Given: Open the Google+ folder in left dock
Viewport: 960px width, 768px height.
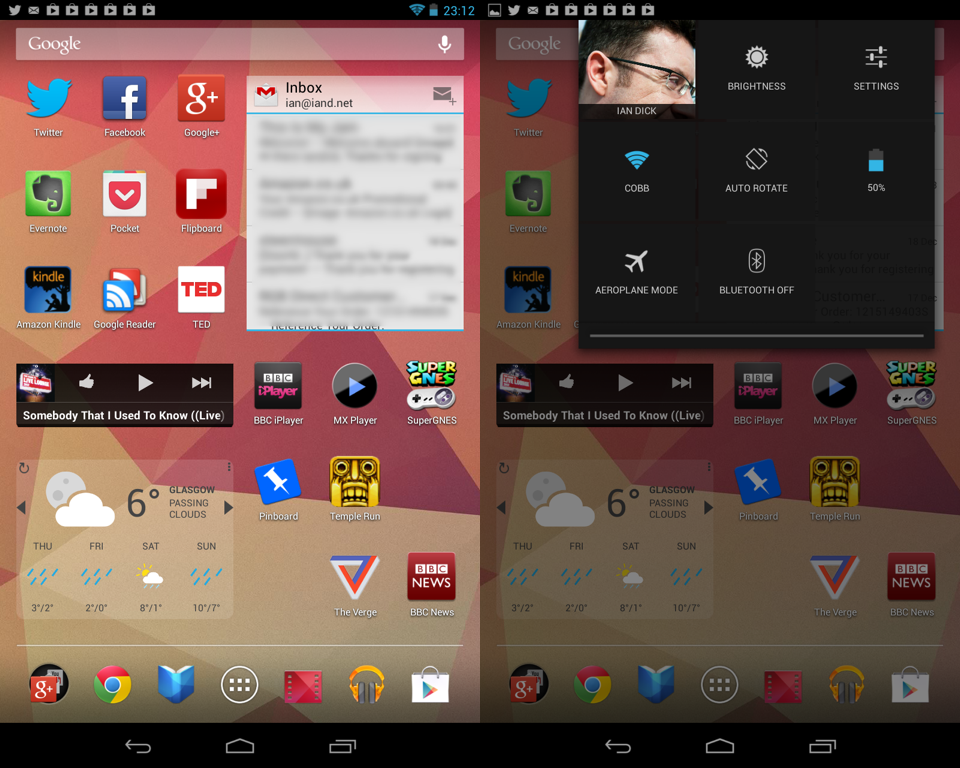Looking at the screenshot, I should pyautogui.click(x=49, y=684).
